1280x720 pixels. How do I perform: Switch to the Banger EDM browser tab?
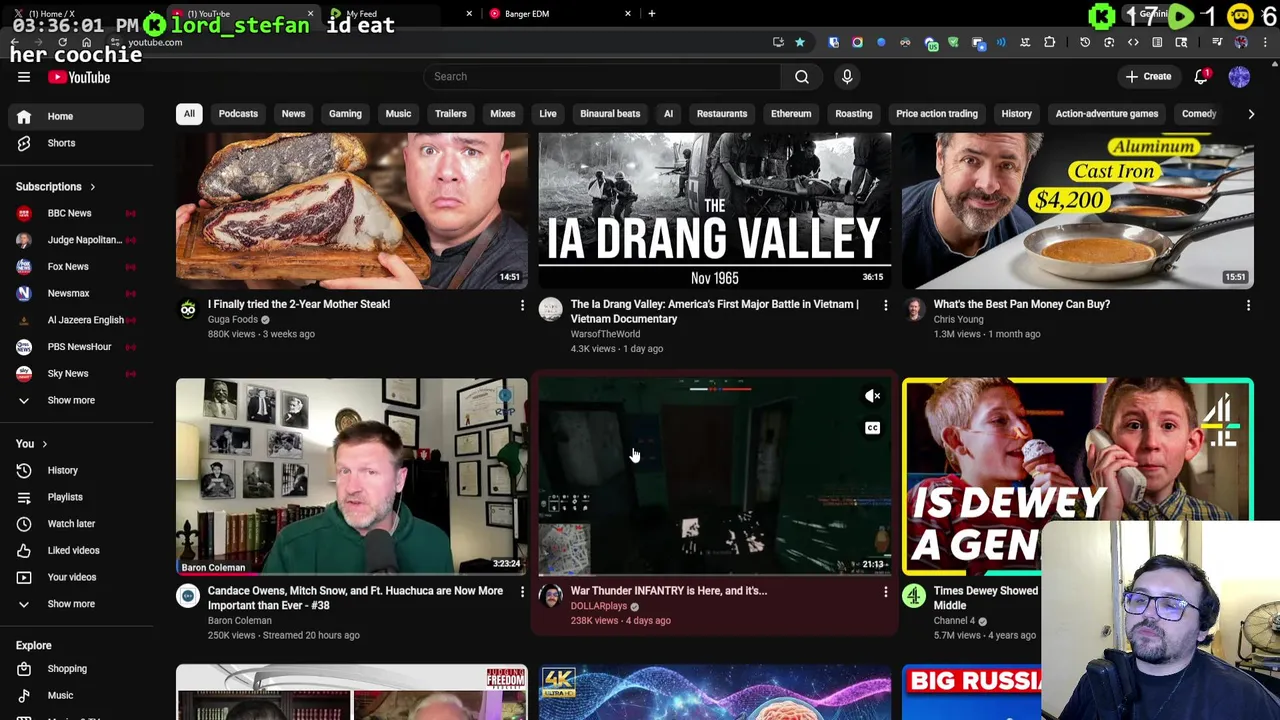point(558,14)
